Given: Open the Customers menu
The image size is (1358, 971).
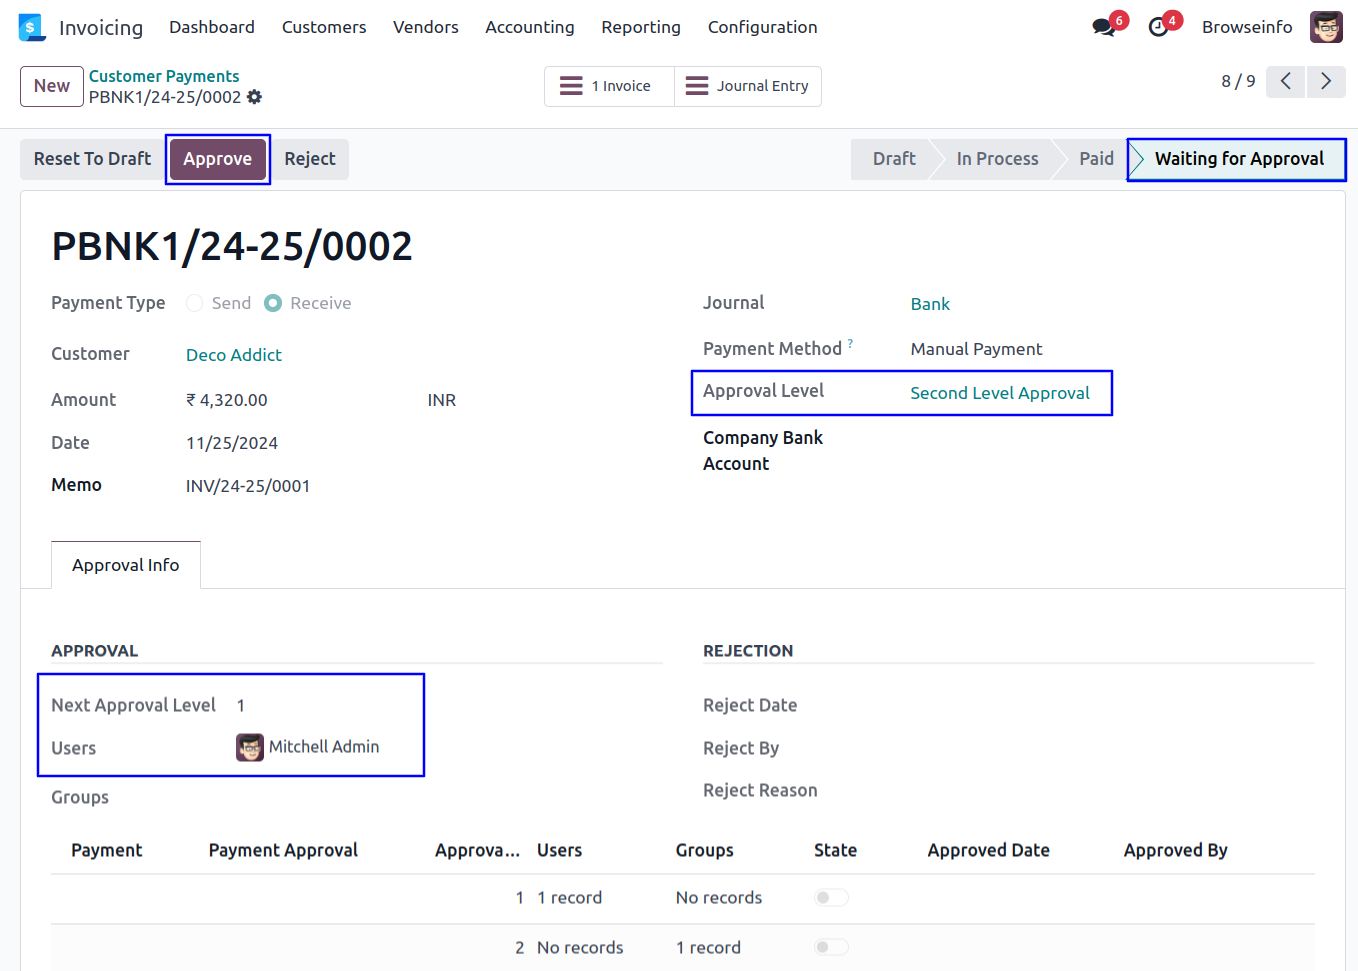Looking at the screenshot, I should [324, 27].
